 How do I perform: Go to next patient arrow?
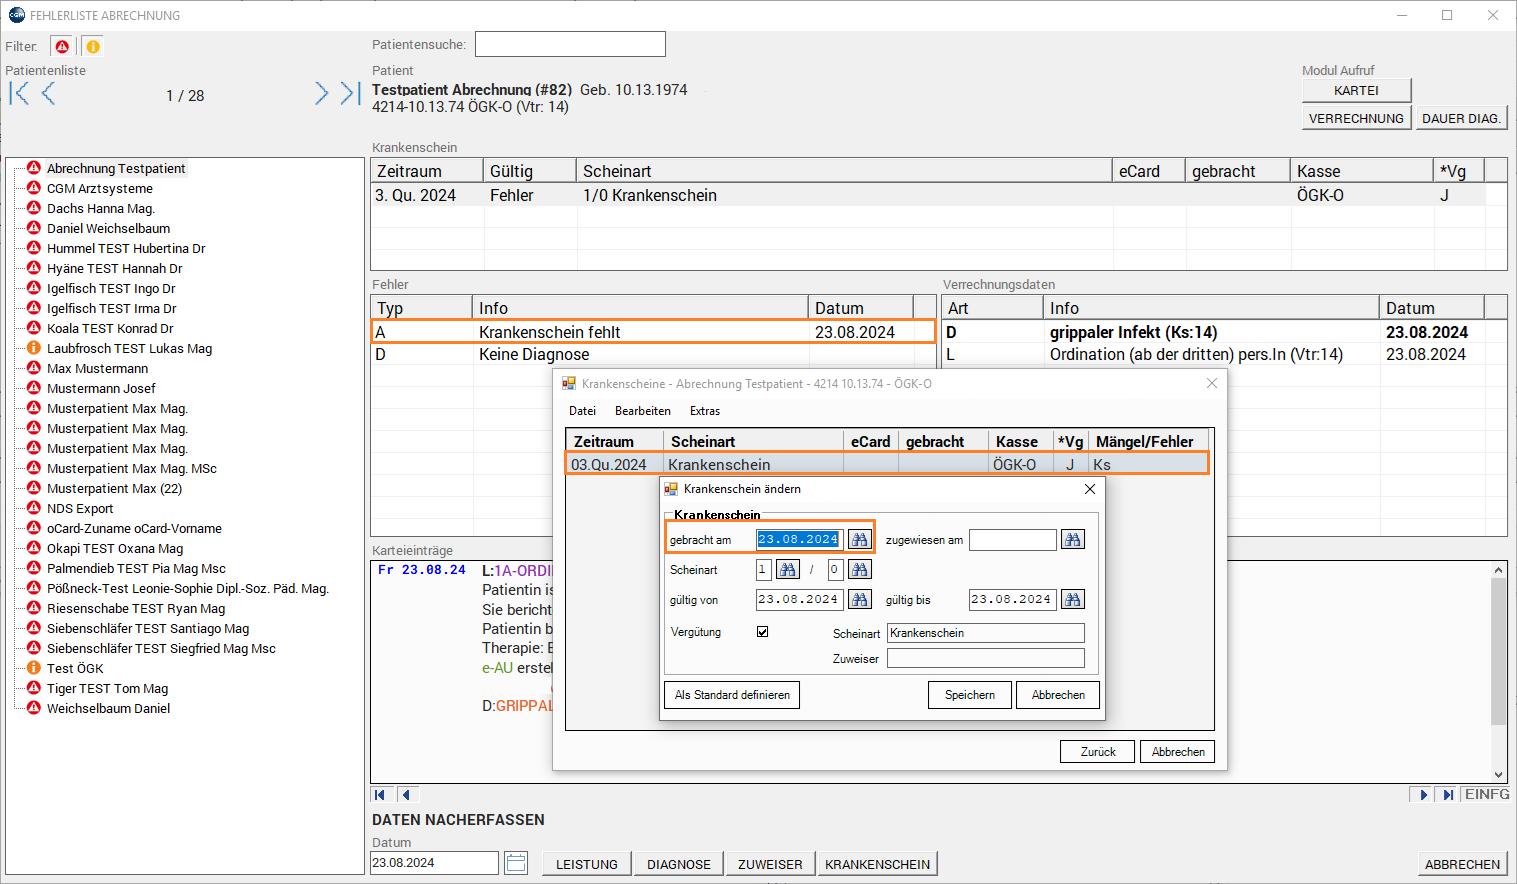click(x=321, y=94)
